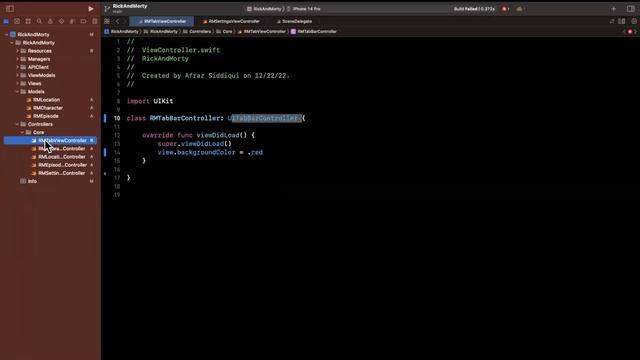
Task: Open the related items grid menu
Action: (107, 21)
